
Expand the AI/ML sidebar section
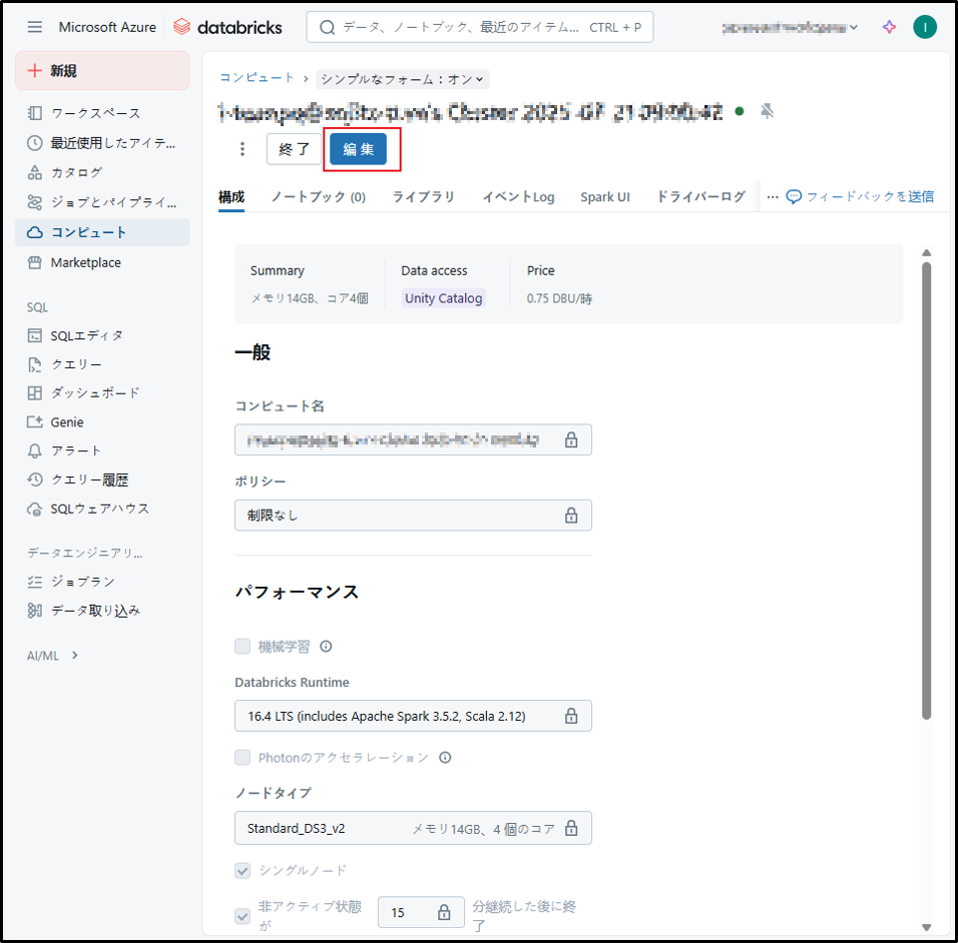53,656
